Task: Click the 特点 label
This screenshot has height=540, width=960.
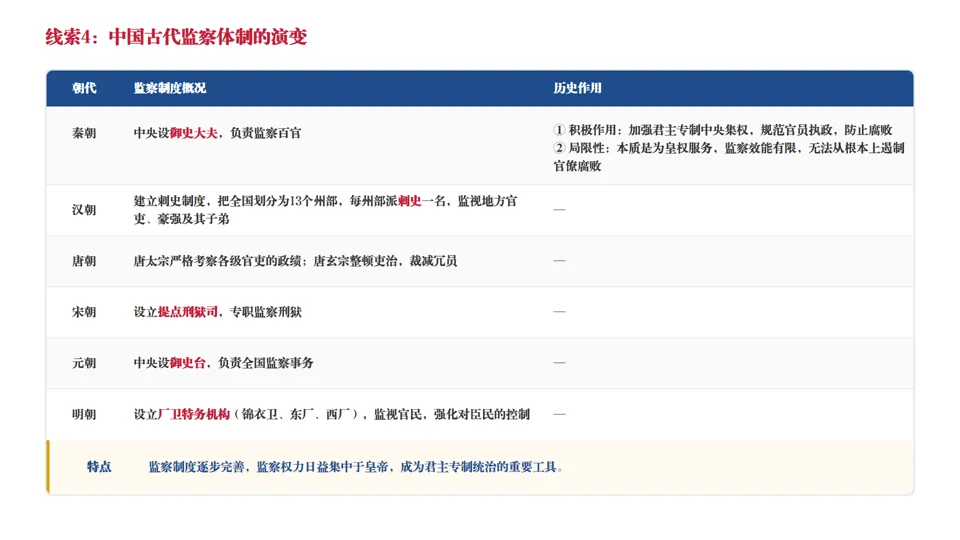Action: pyautogui.click(x=99, y=467)
